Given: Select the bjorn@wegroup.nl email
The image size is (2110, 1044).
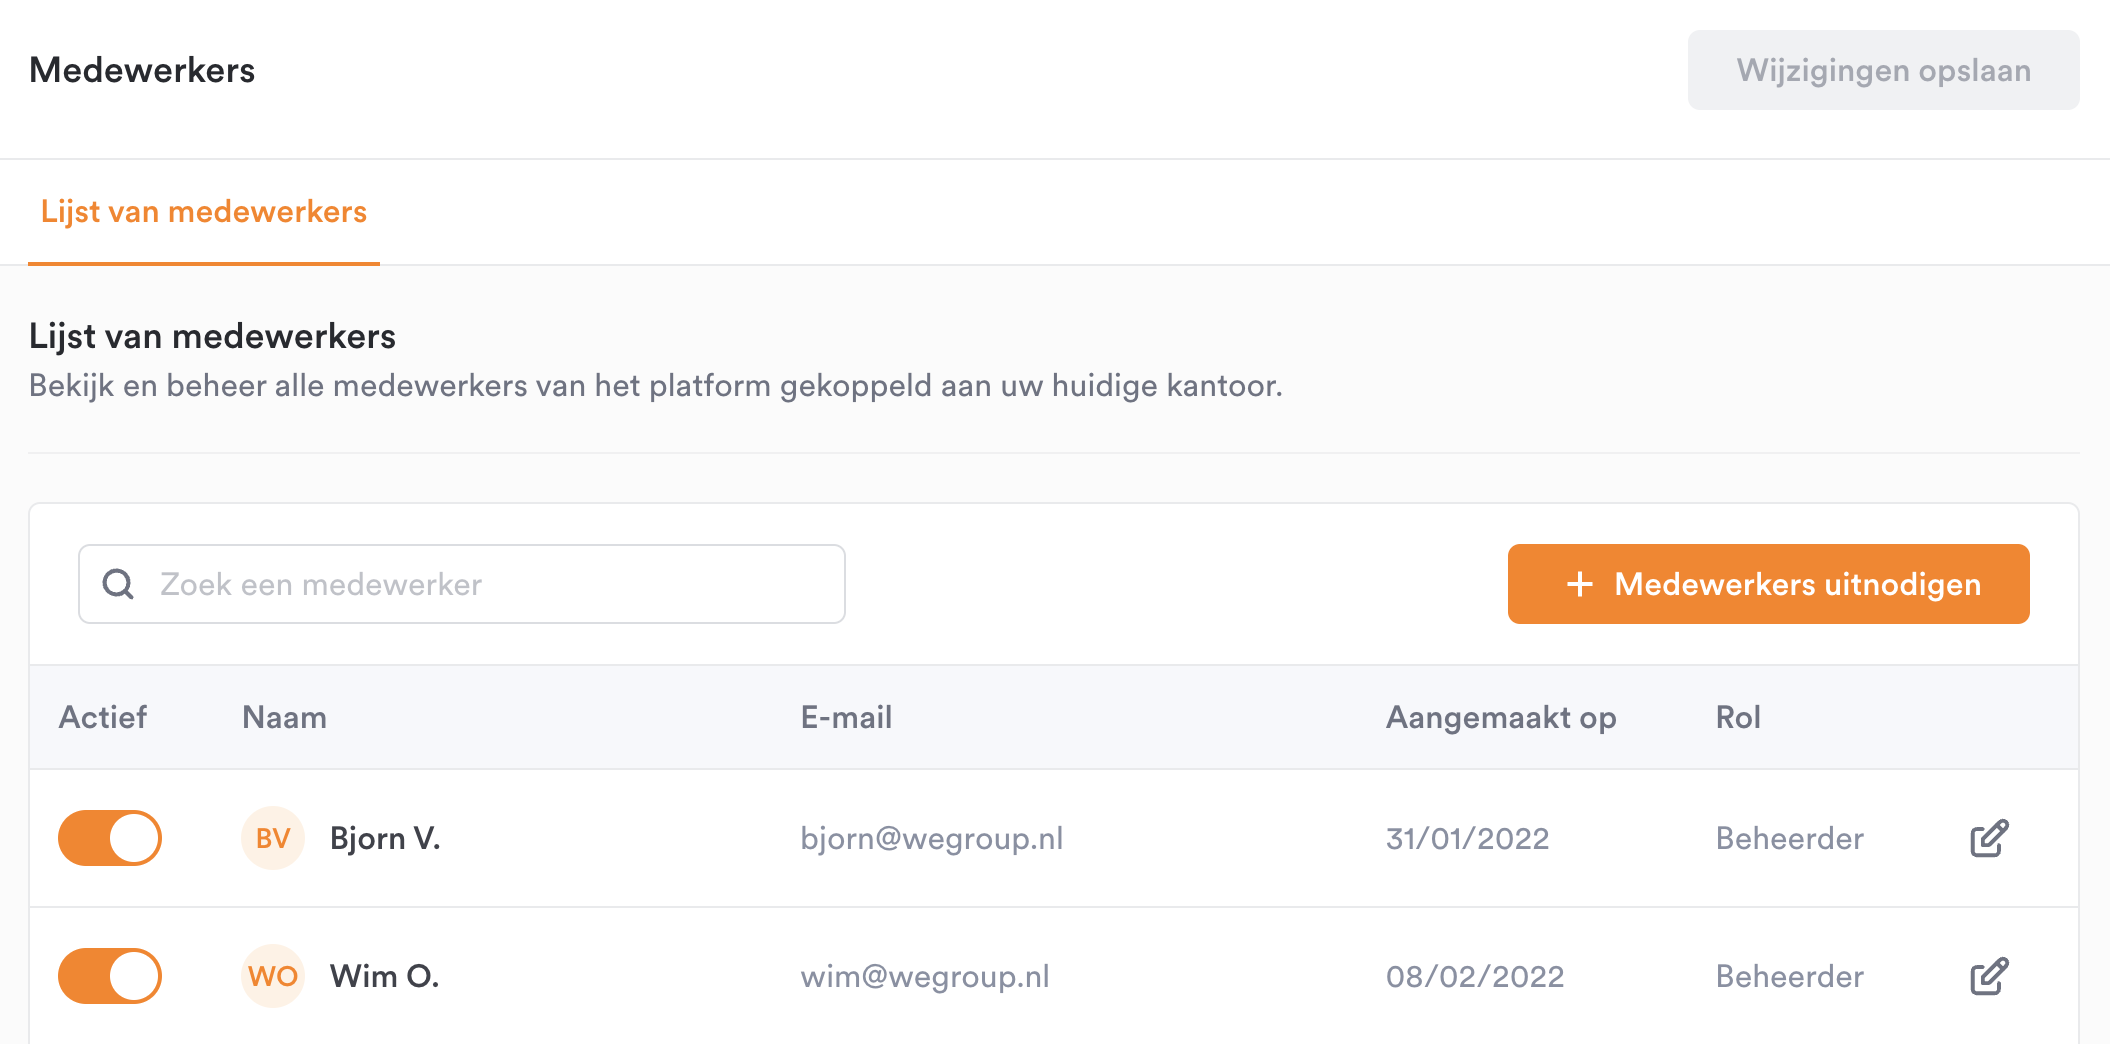Looking at the screenshot, I should click(932, 838).
